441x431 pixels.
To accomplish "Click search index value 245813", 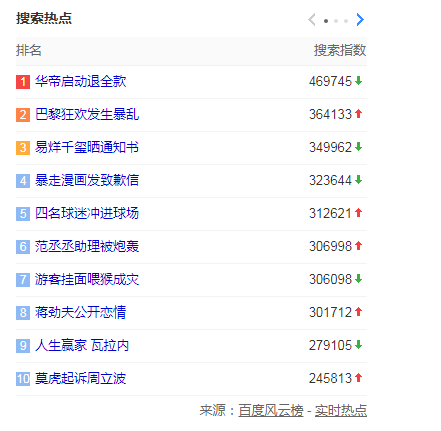I will (330, 378).
